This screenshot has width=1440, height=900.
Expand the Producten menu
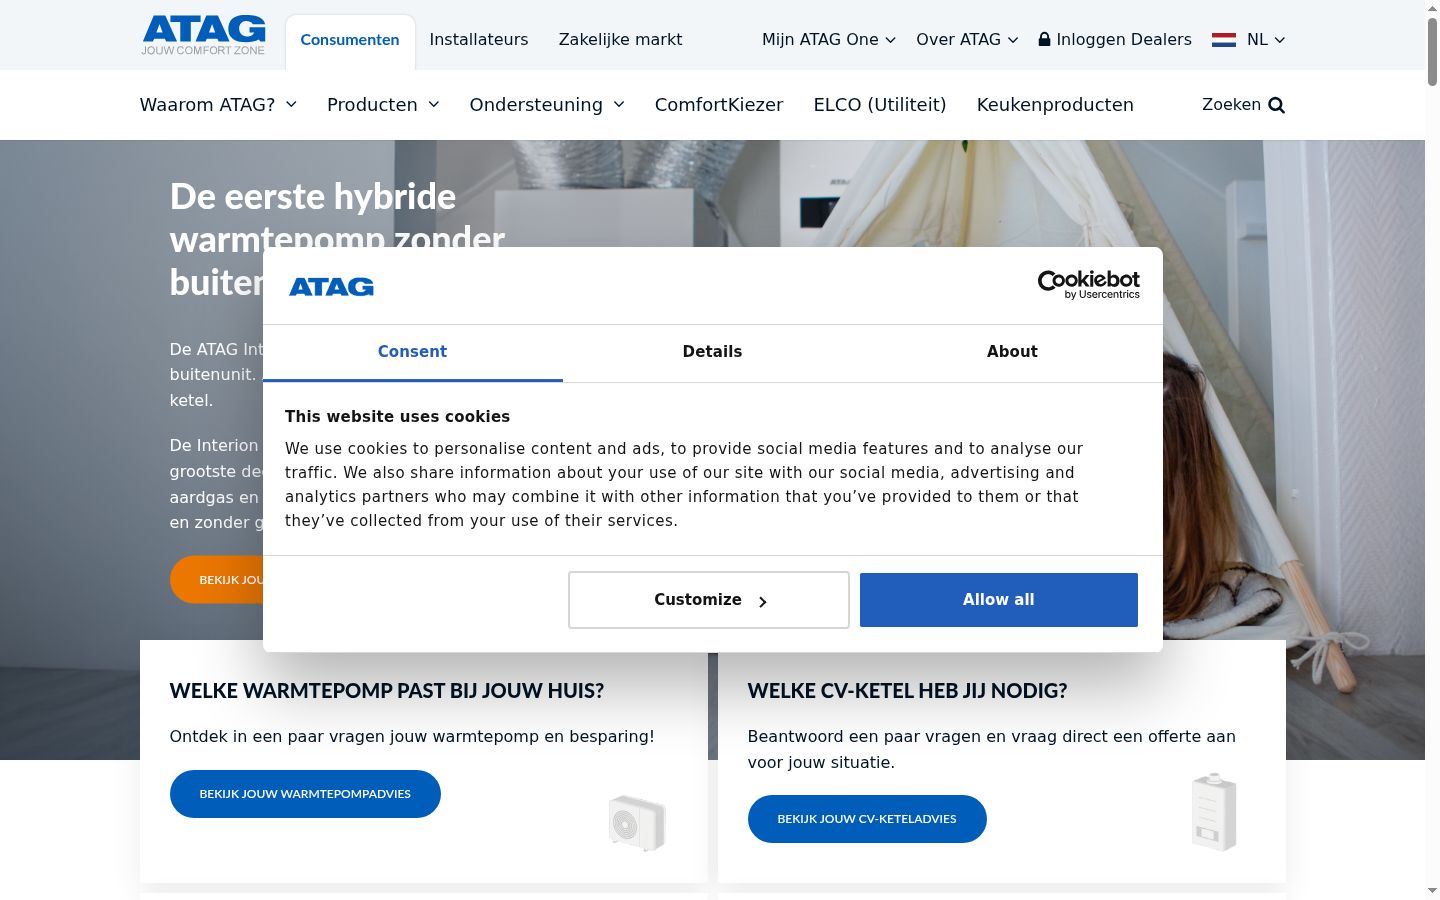coord(383,105)
